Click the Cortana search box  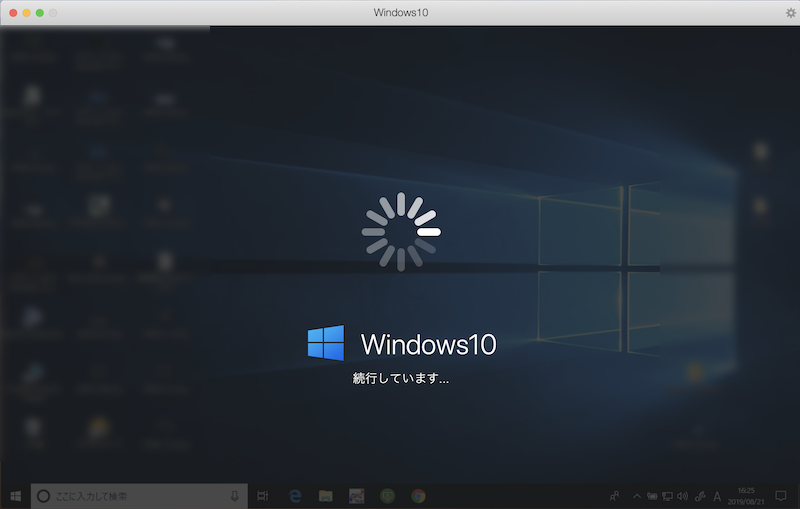coord(130,496)
